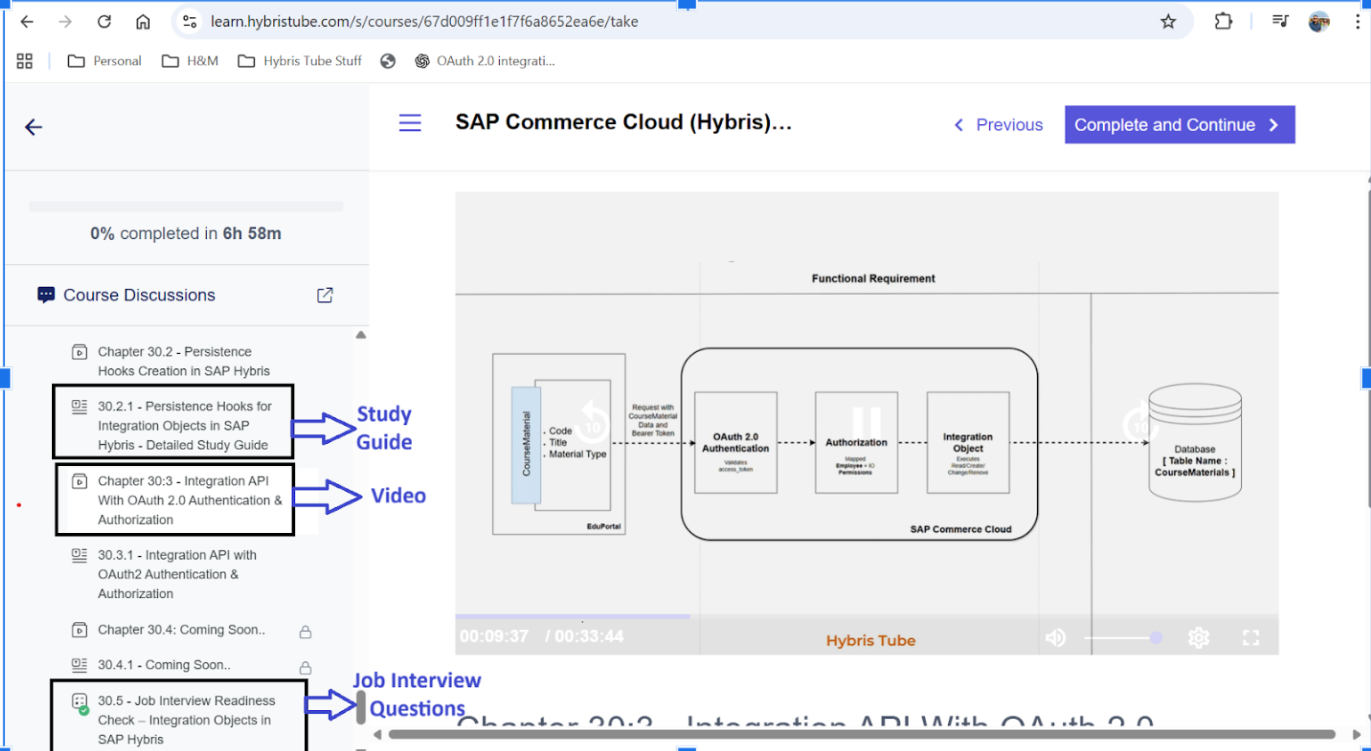Open Course Discussions in external window icon
1371x751 pixels.
pyautogui.click(x=325, y=295)
